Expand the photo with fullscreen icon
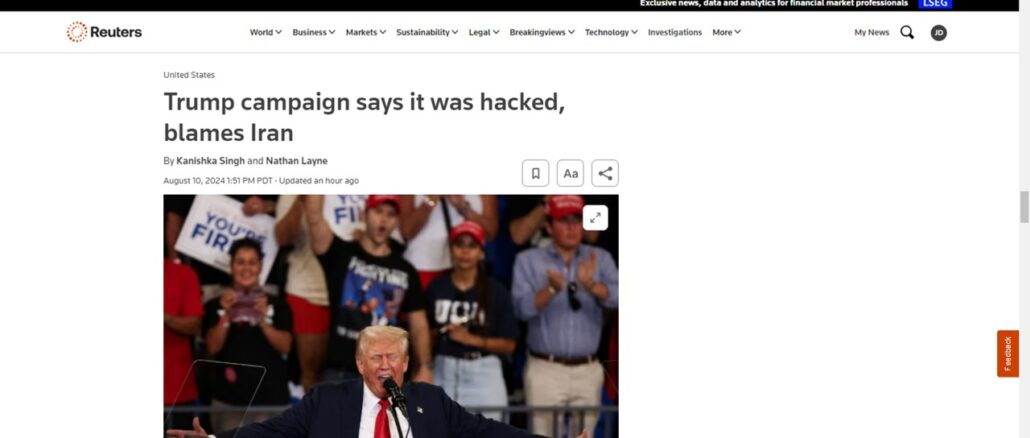1030x438 pixels. pos(595,217)
